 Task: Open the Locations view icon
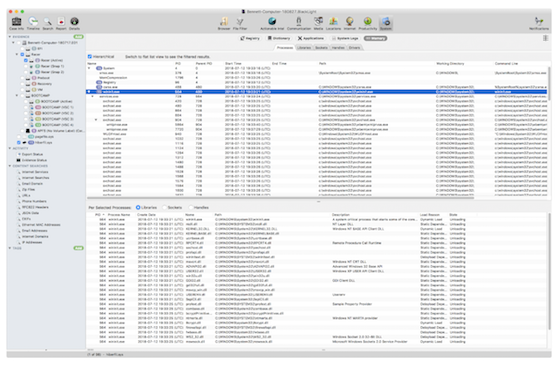pos(333,22)
